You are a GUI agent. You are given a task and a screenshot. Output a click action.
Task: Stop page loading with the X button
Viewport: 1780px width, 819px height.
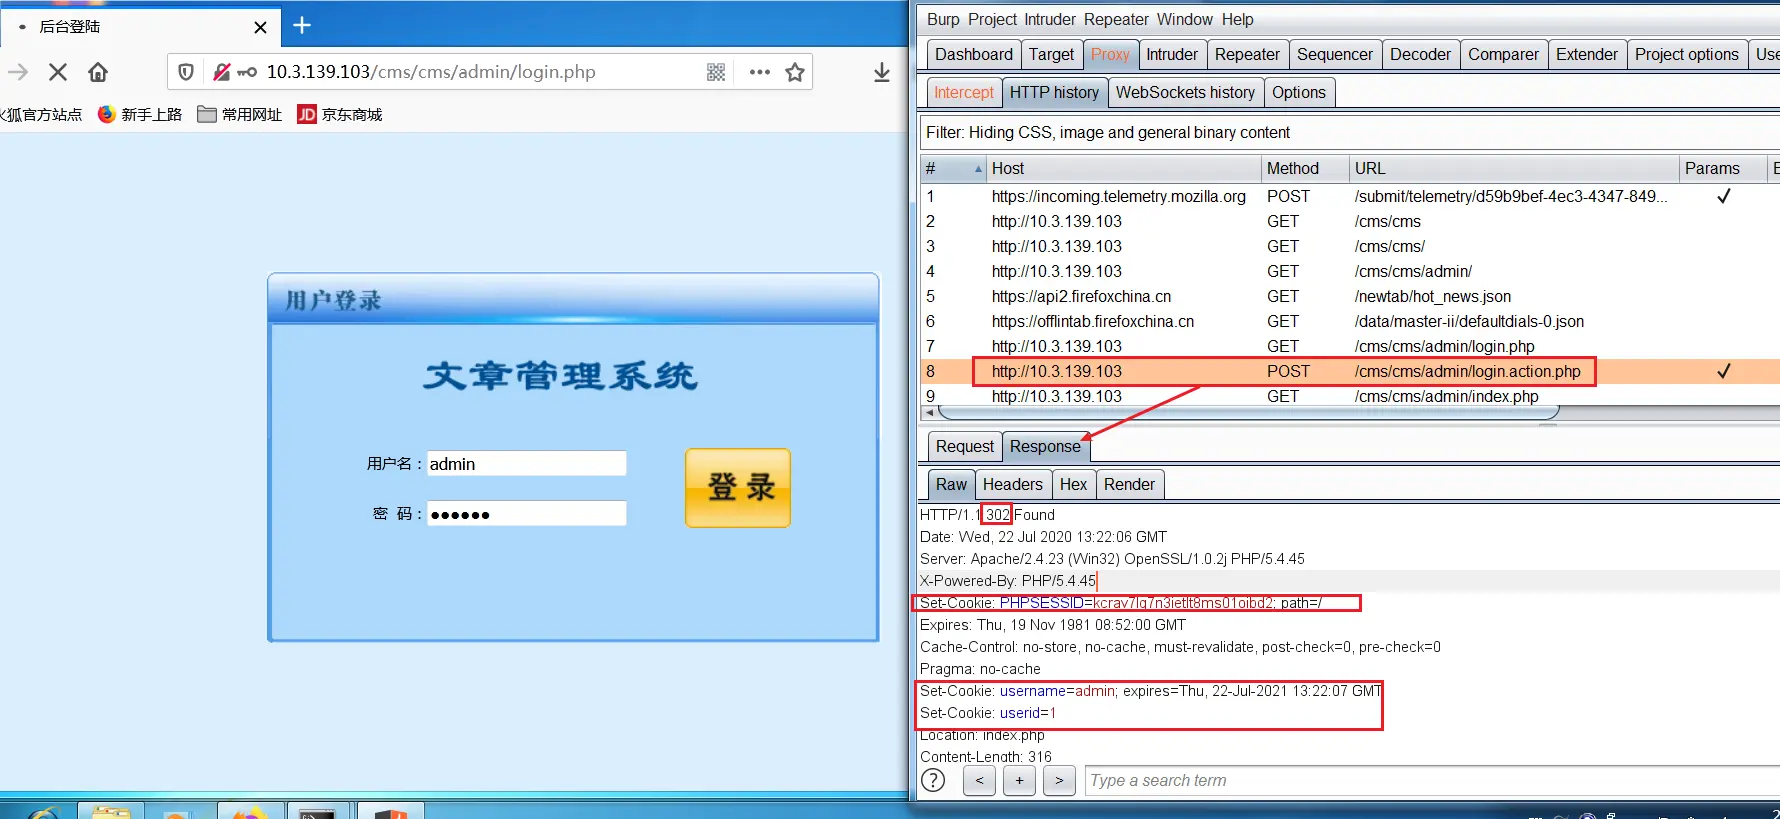pyautogui.click(x=58, y=72)
